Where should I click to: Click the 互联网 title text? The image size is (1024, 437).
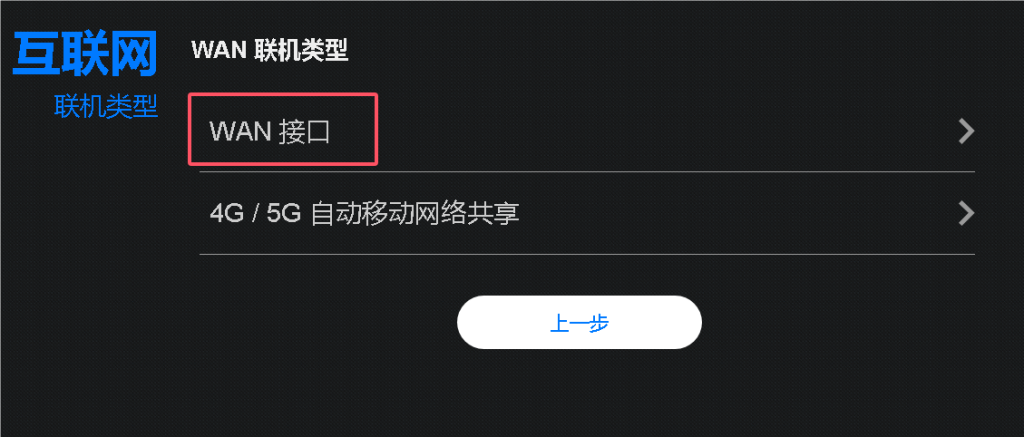pyautogui.click(x=85, y=54)
